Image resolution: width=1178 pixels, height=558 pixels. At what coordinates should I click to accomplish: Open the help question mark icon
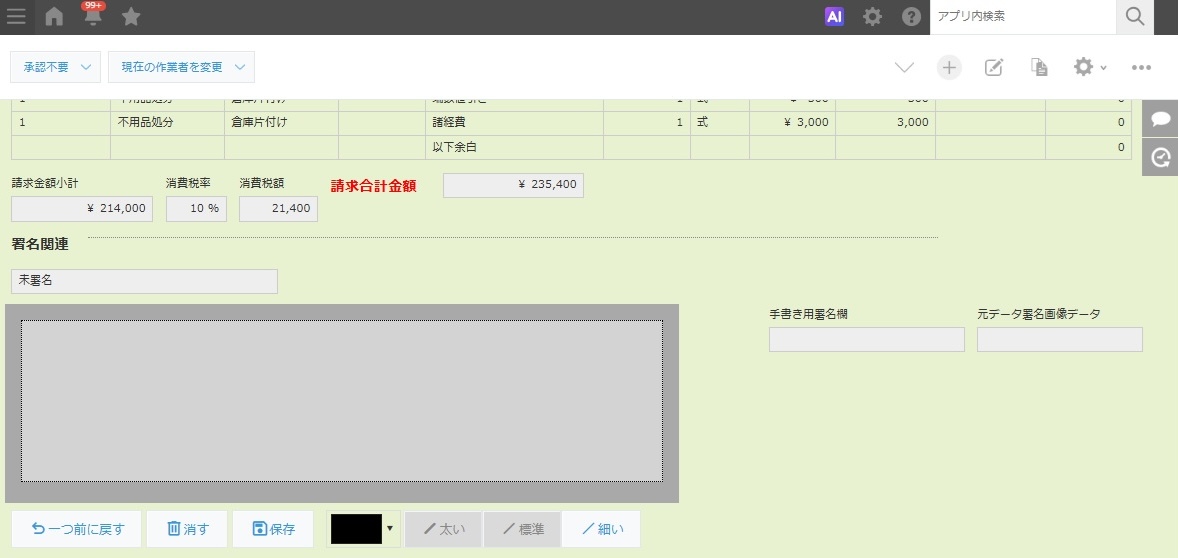(911, 17)
